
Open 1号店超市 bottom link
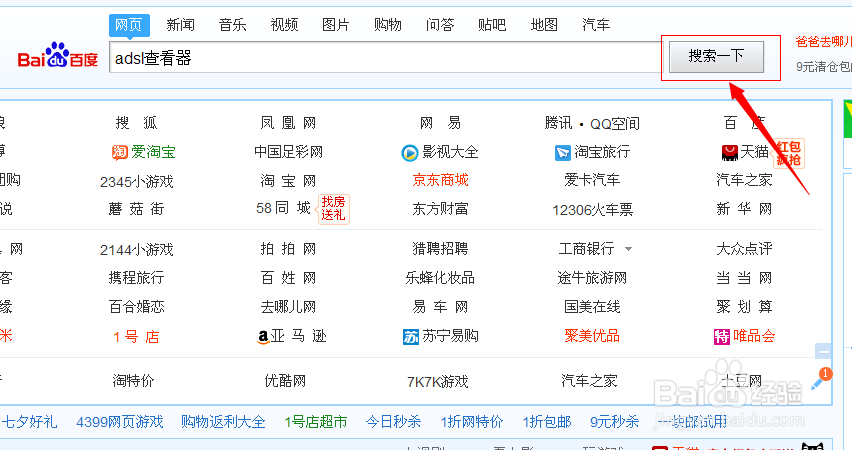[x=316, y=422]
